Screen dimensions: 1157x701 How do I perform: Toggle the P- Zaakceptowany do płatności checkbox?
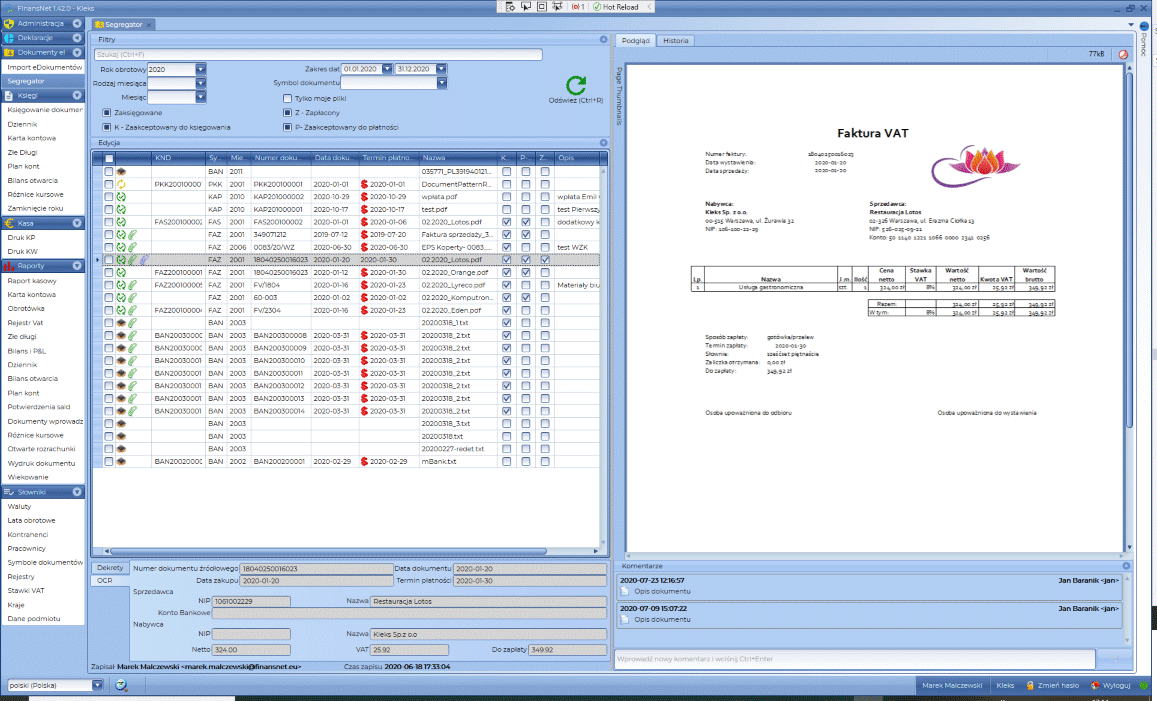[288, 127]
